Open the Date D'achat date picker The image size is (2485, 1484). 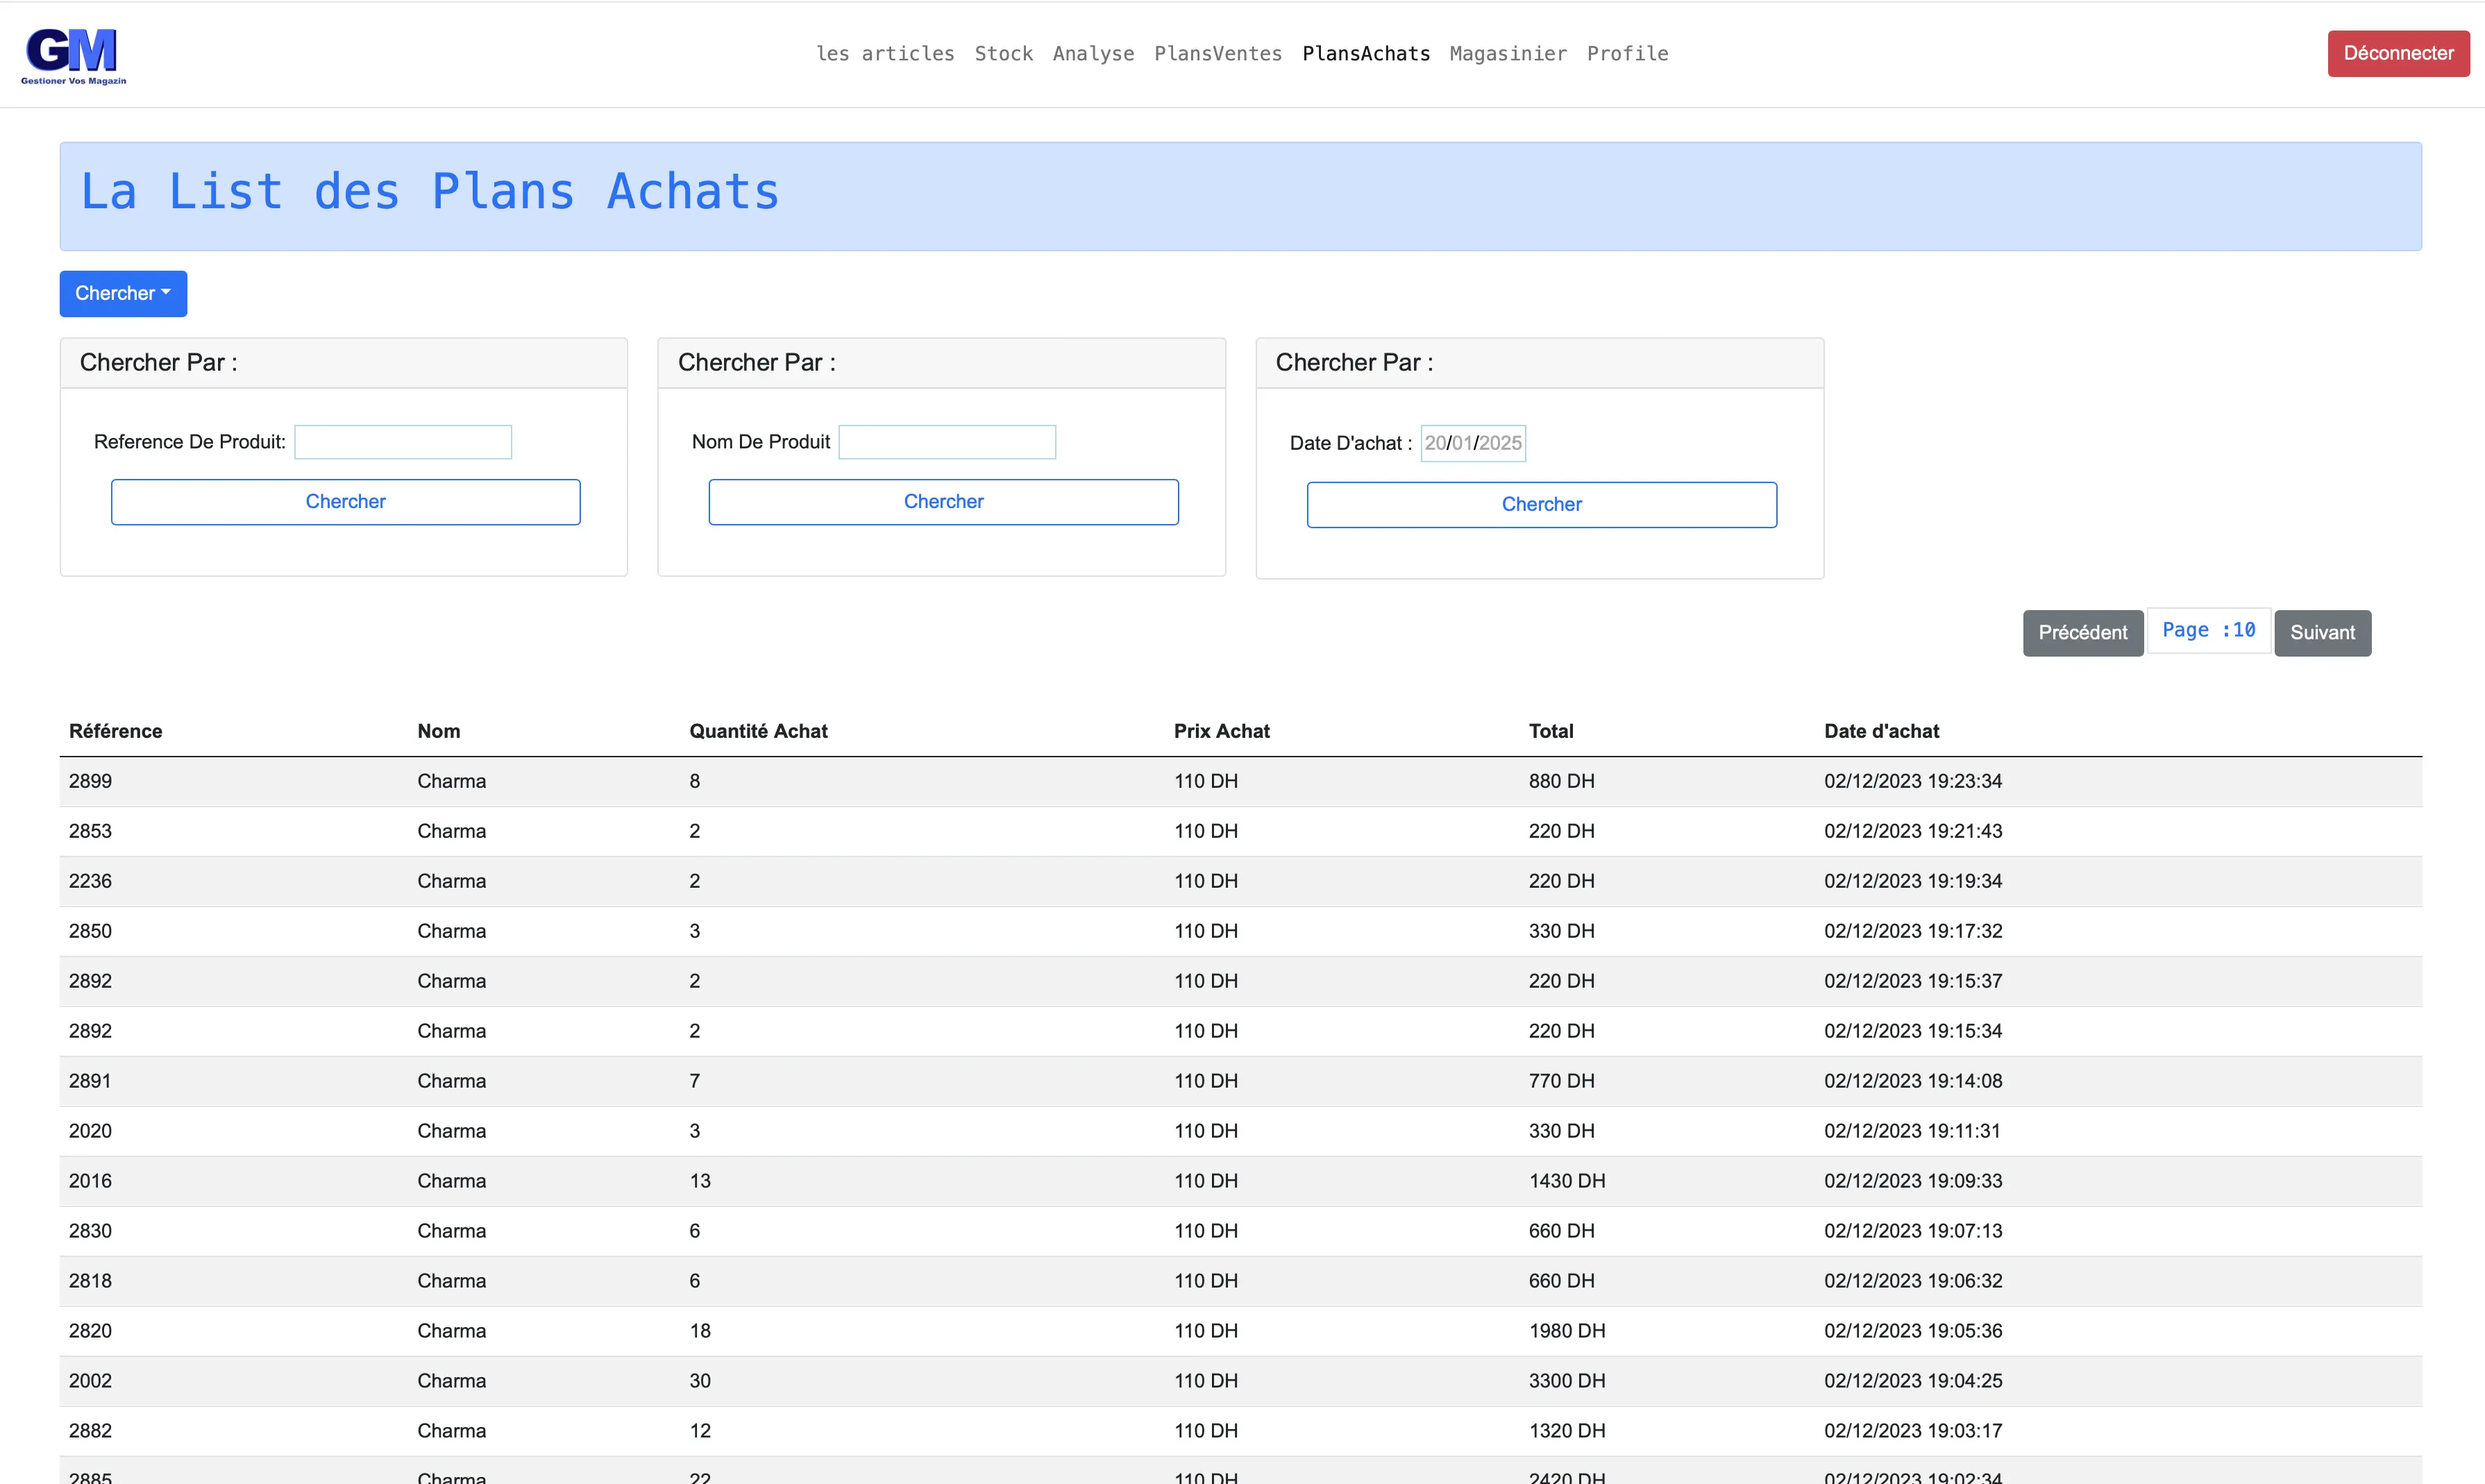point(1473,443)
